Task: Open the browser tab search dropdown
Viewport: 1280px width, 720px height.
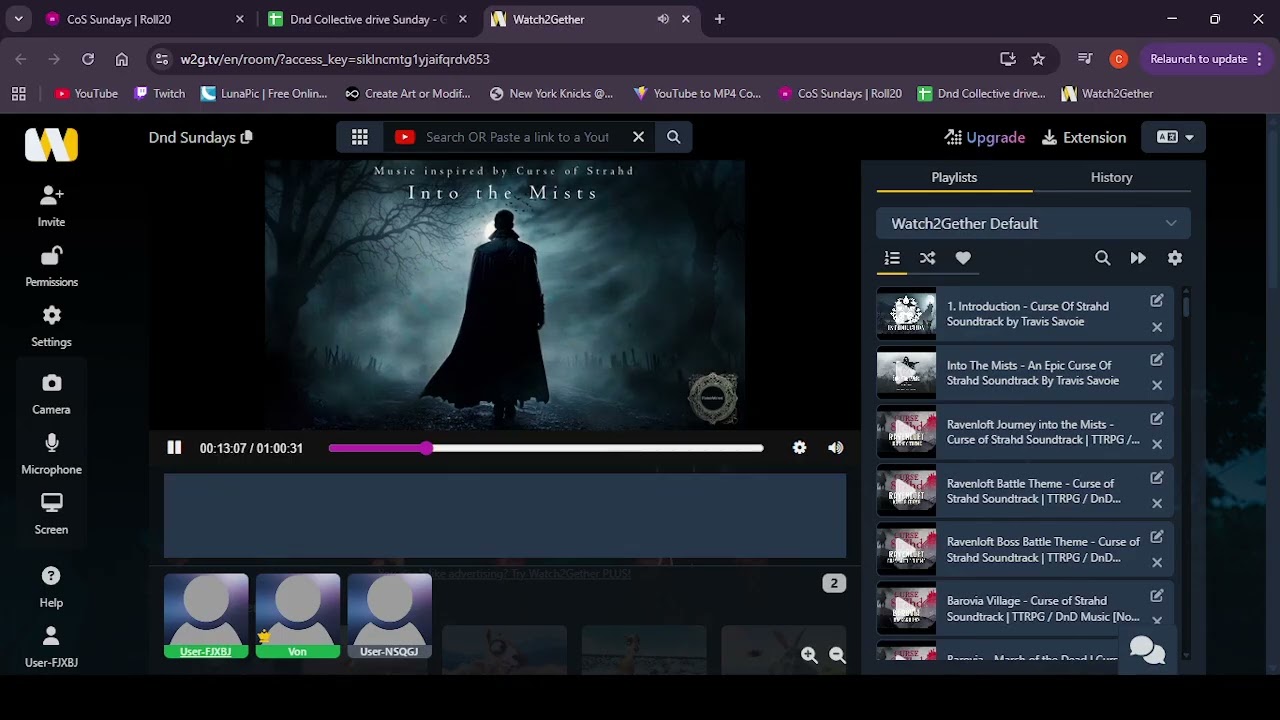Action: pyautogui.click(x=18, y=19)
